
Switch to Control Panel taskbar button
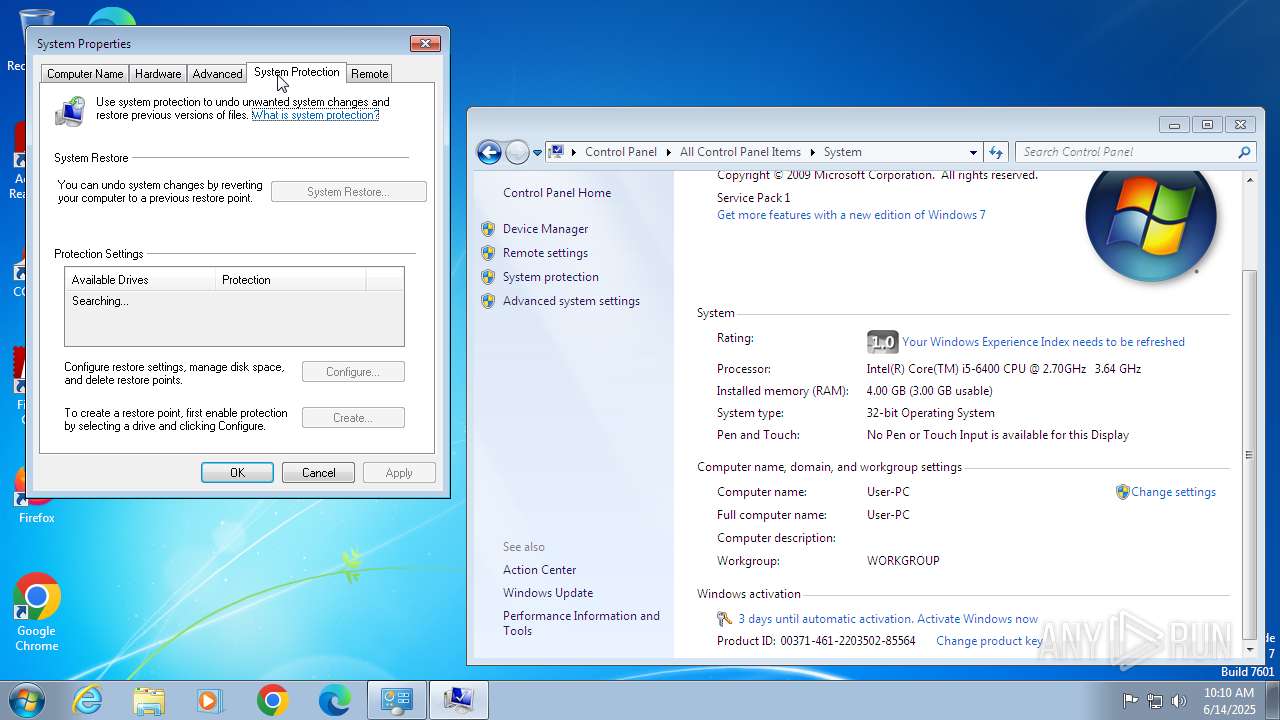point(396,700)
